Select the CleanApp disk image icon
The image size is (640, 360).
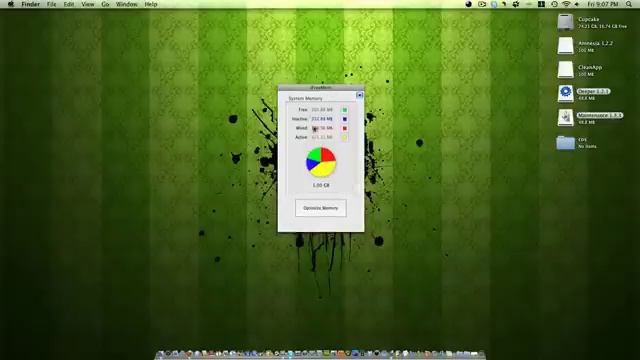click(565, 70)
